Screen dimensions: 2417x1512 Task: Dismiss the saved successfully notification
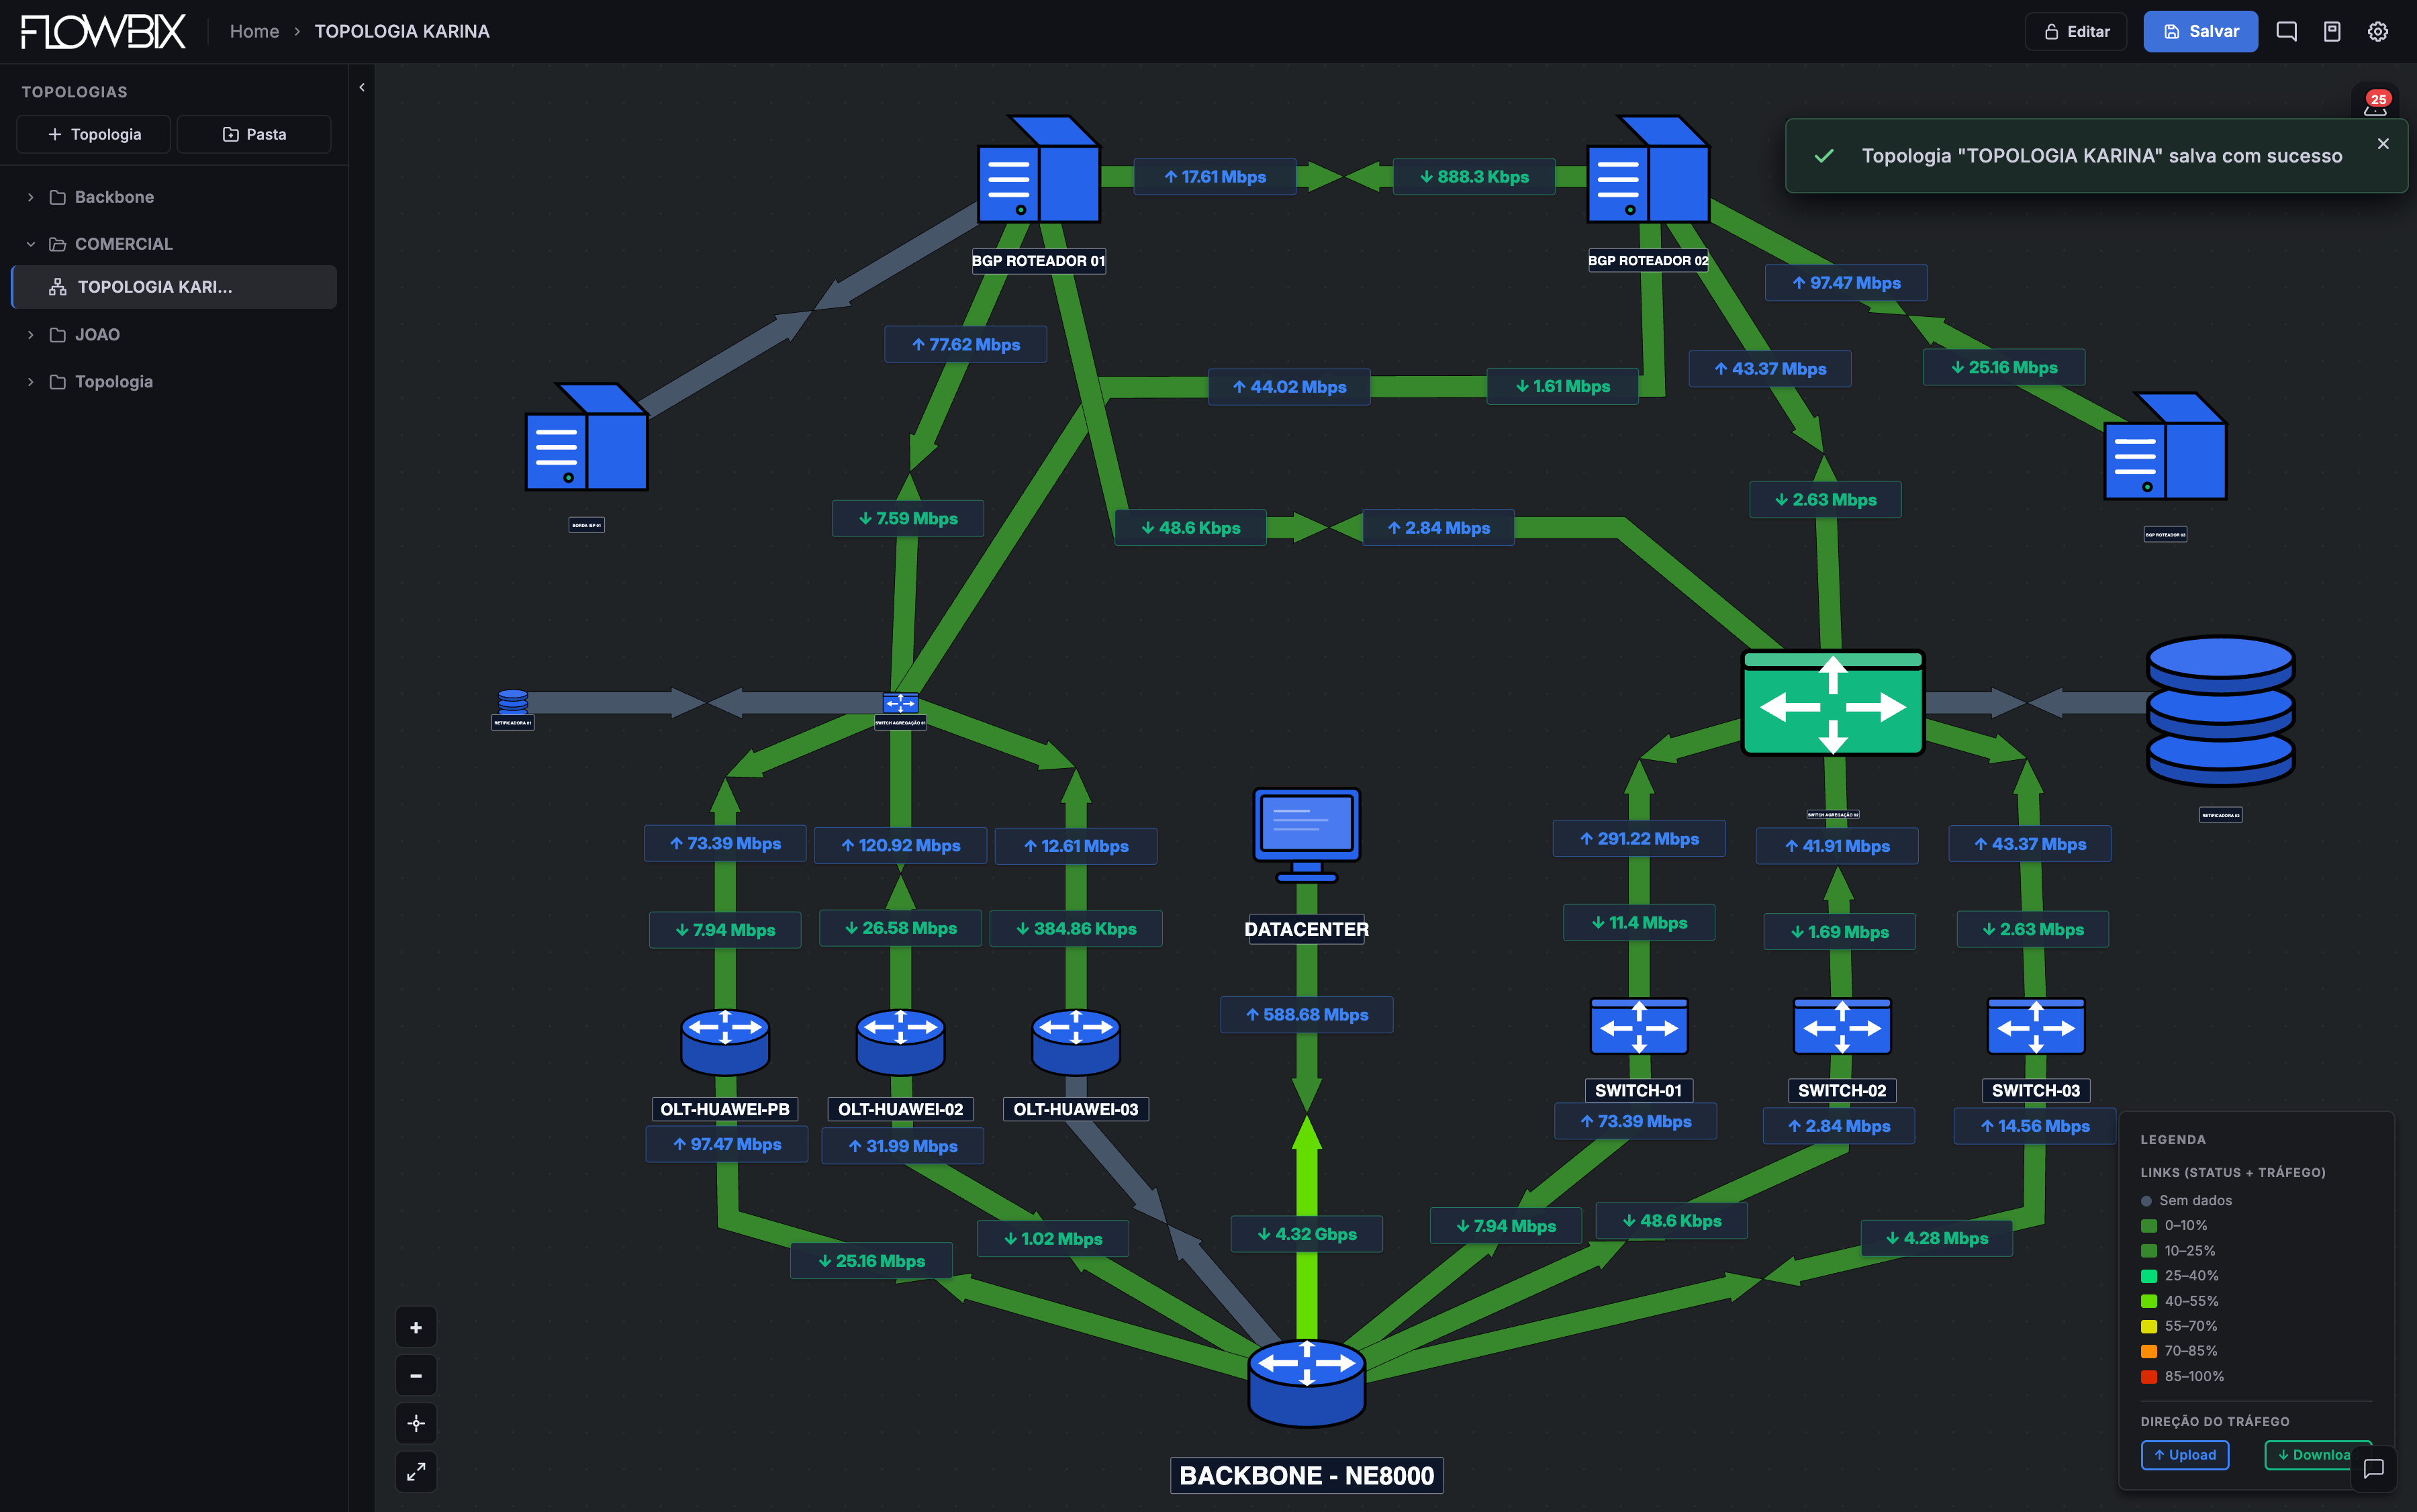pos(2383,143)
